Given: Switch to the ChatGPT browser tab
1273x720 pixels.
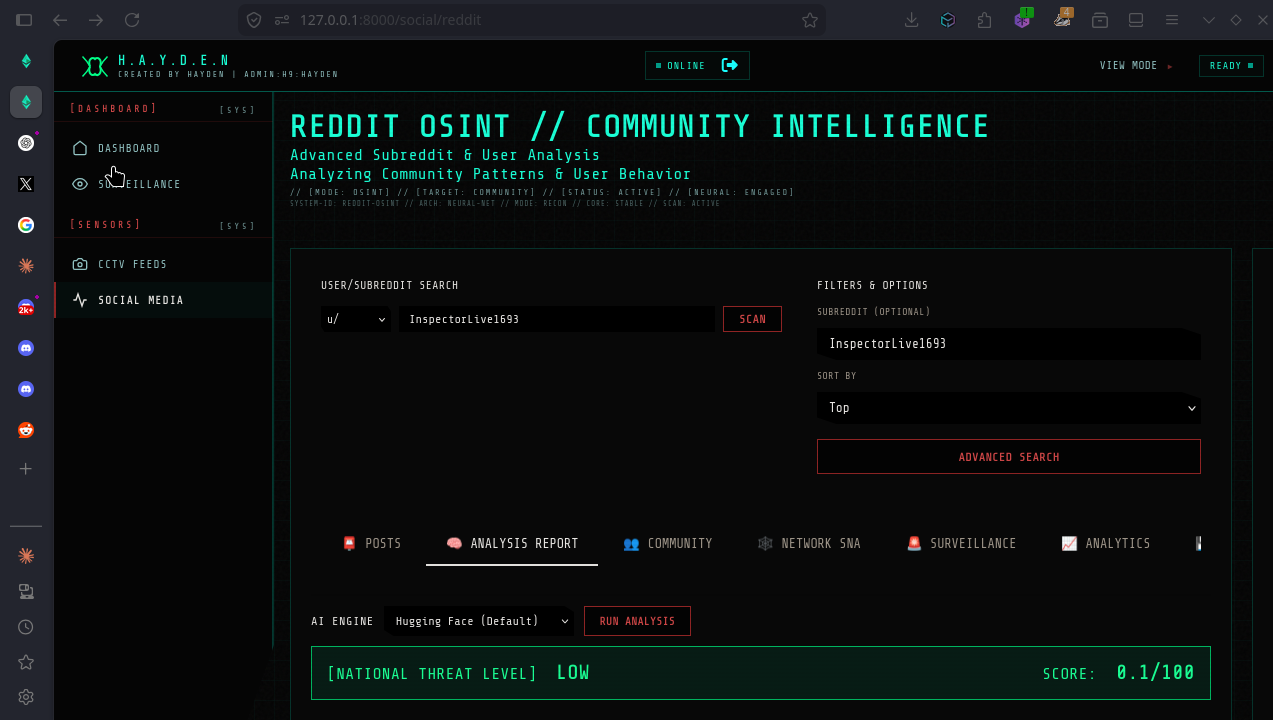Looking at the screenshot, I should tap(26, 143).
